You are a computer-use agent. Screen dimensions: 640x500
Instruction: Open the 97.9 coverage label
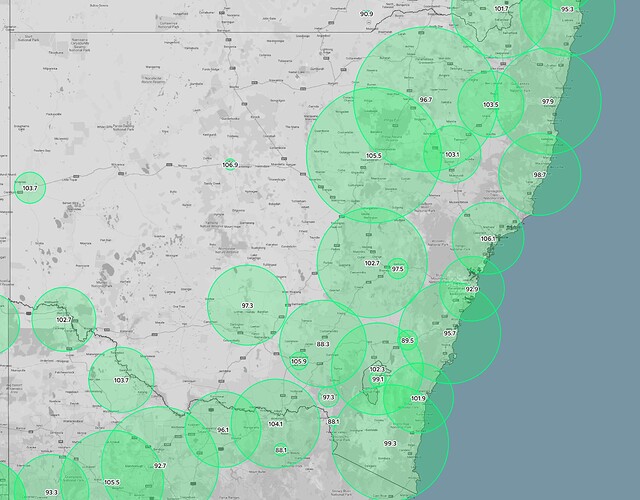[x=548, y=102]
